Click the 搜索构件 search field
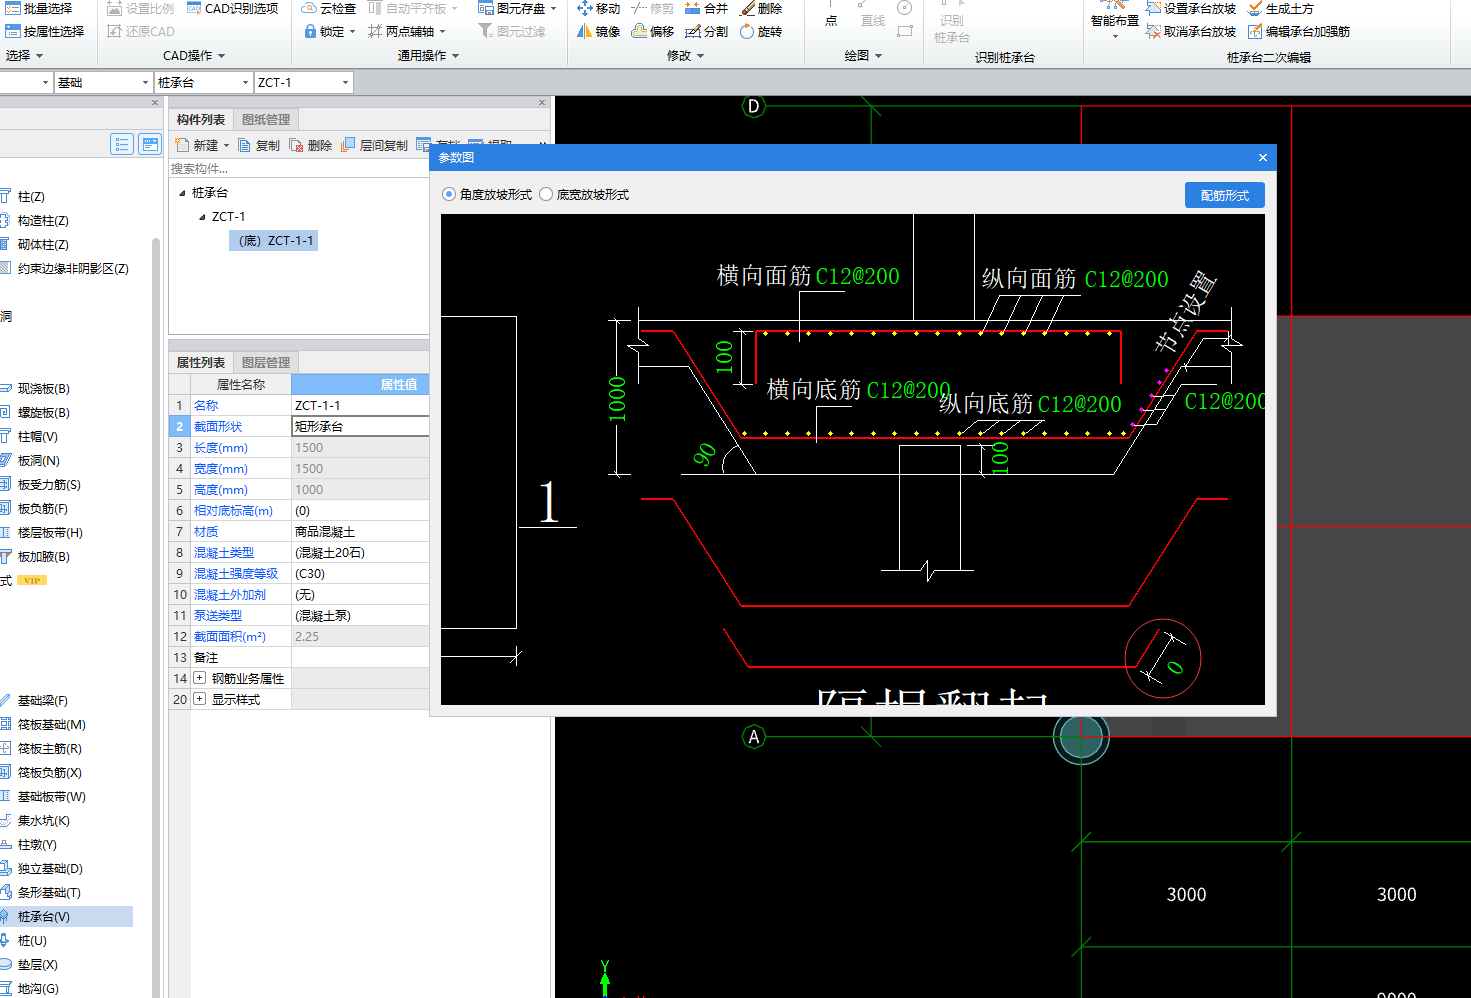1471x998 pixels. pyautogui.click(x=299, y=169)
